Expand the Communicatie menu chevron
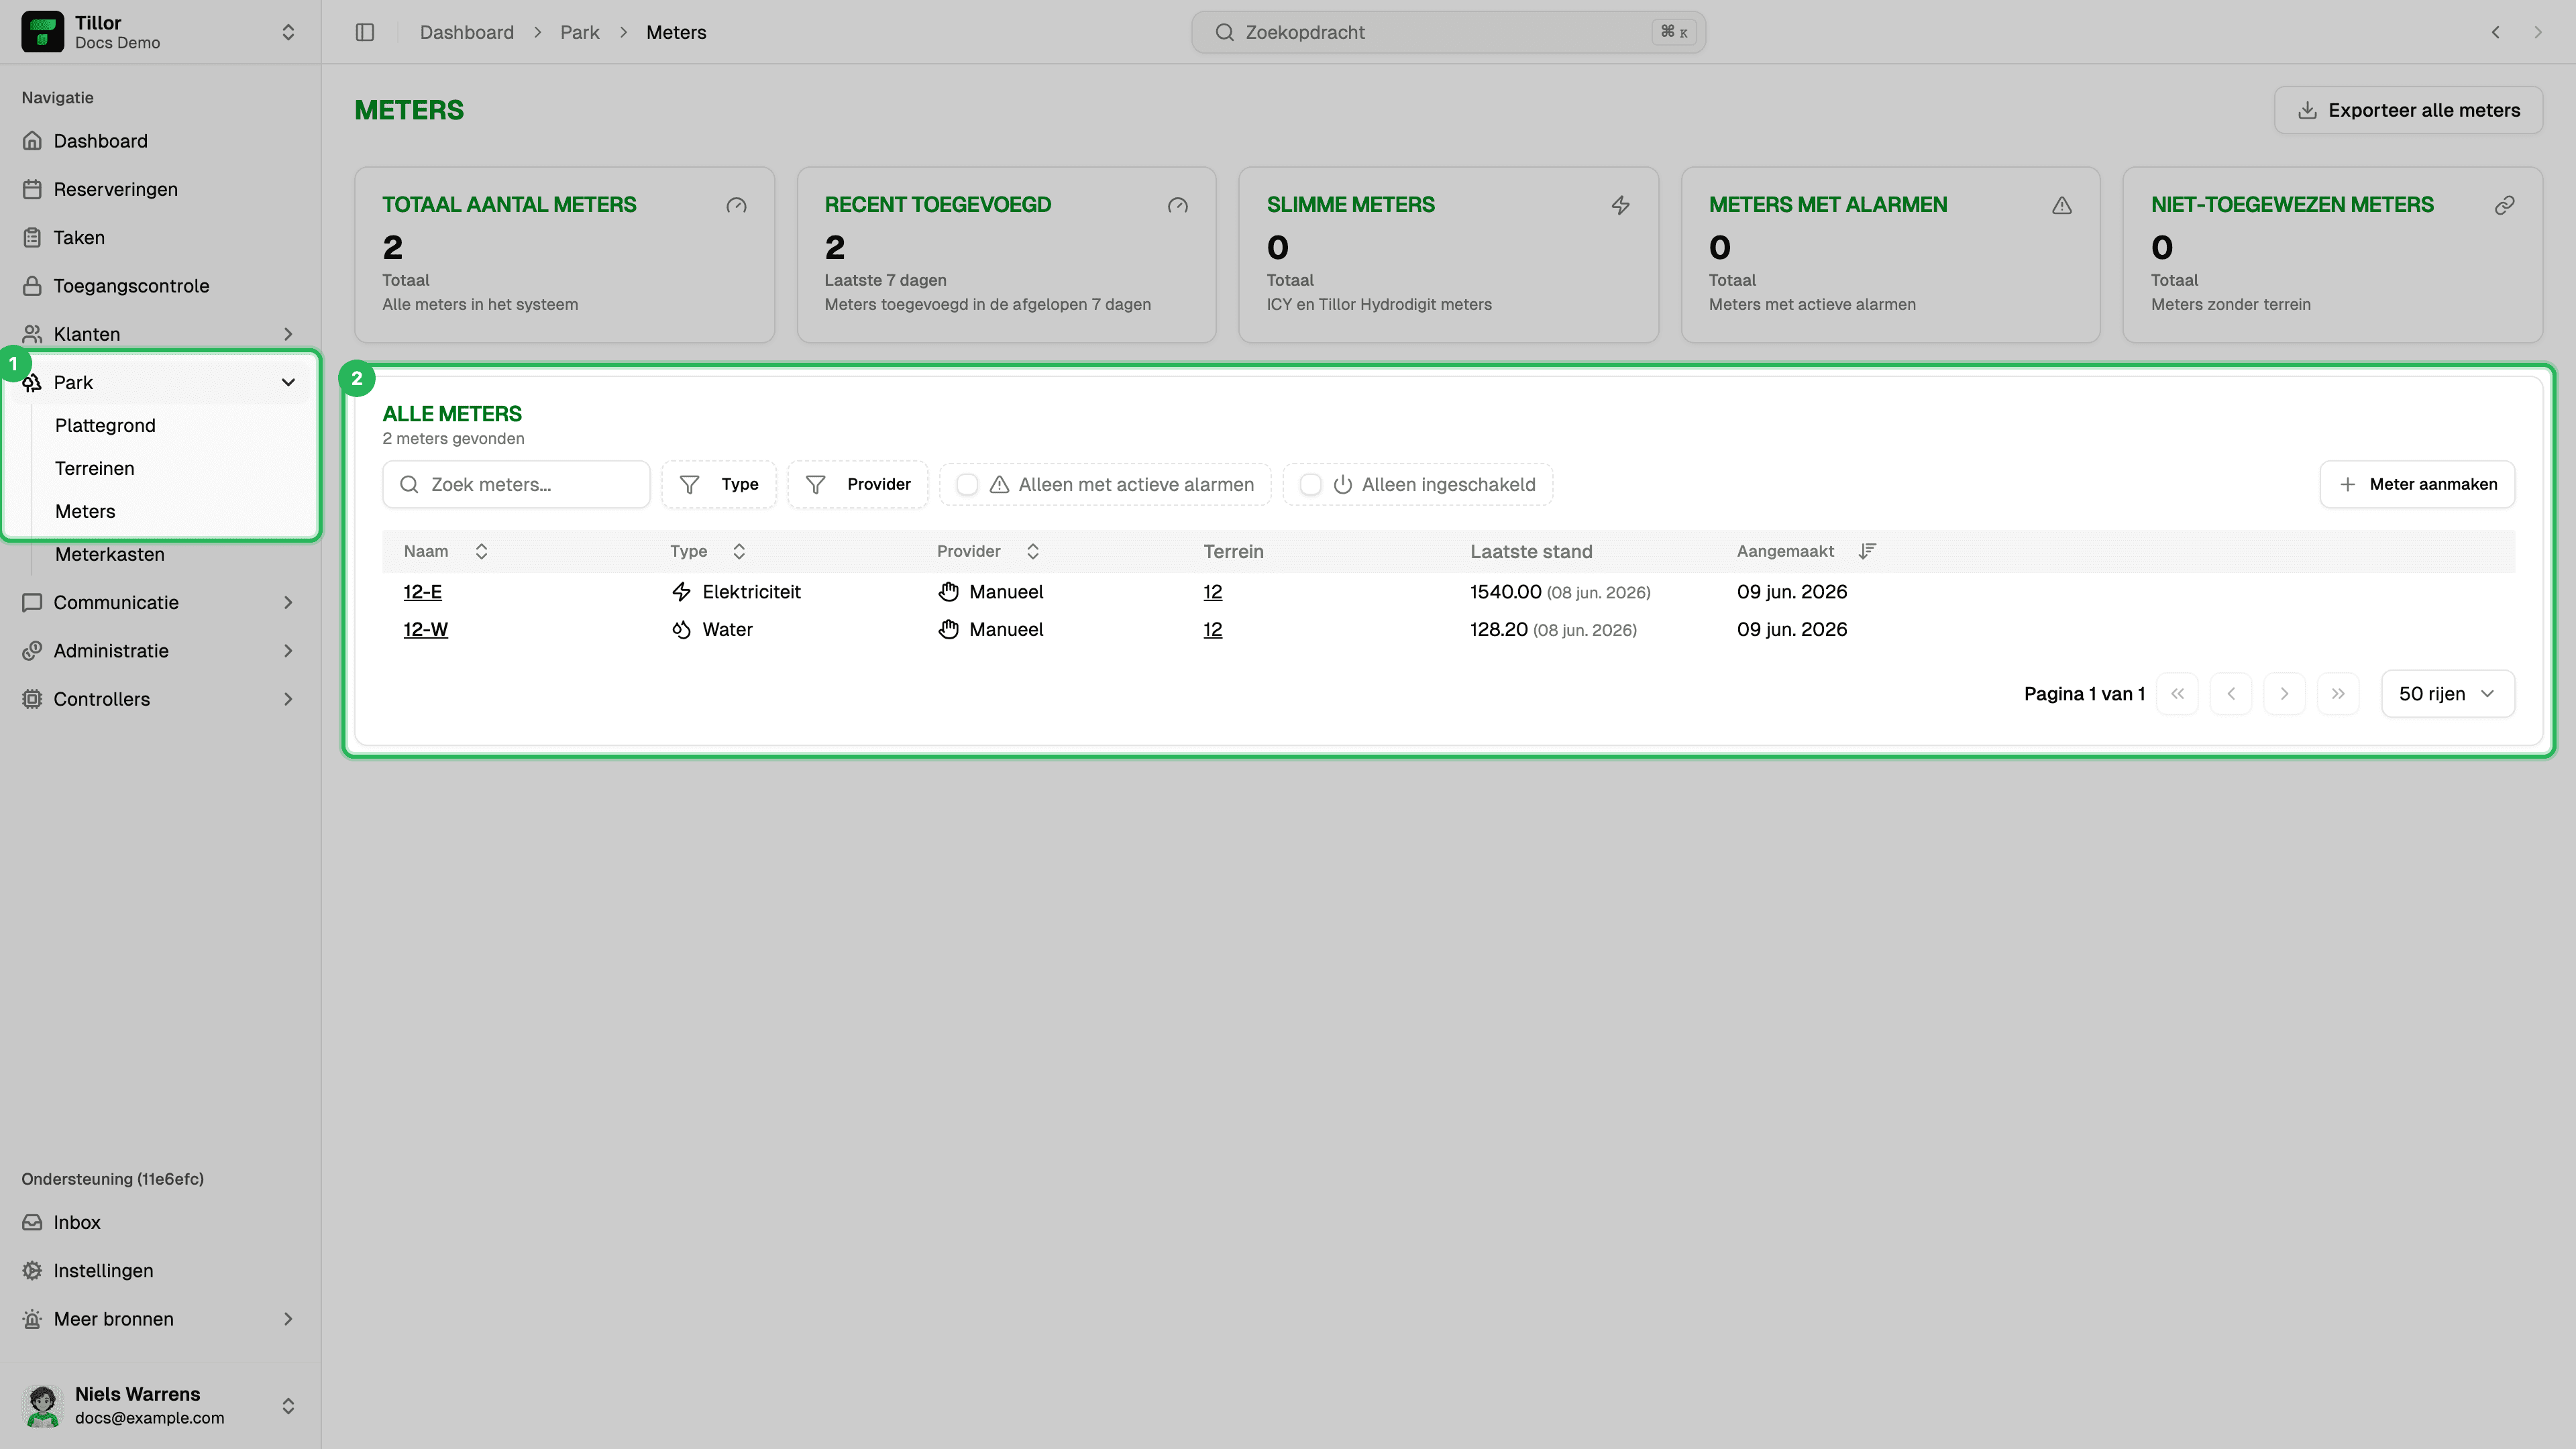 288,602
